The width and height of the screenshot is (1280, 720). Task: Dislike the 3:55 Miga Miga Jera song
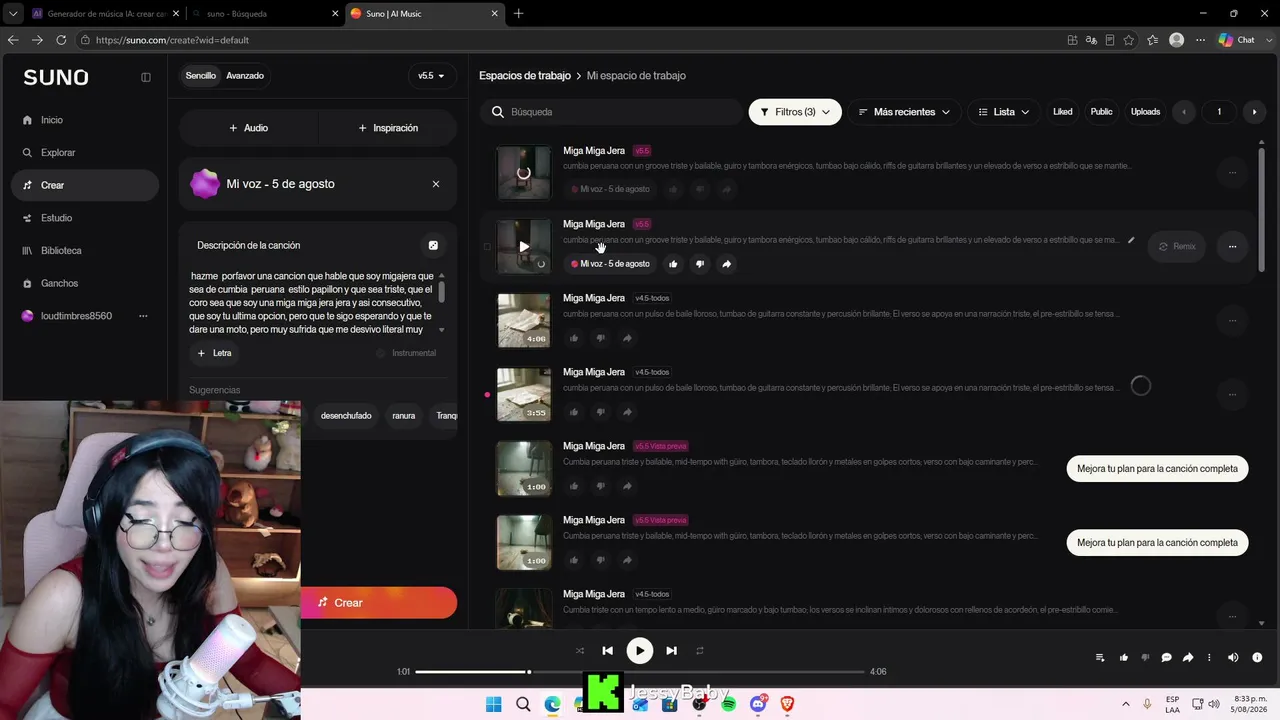(600, 412)
